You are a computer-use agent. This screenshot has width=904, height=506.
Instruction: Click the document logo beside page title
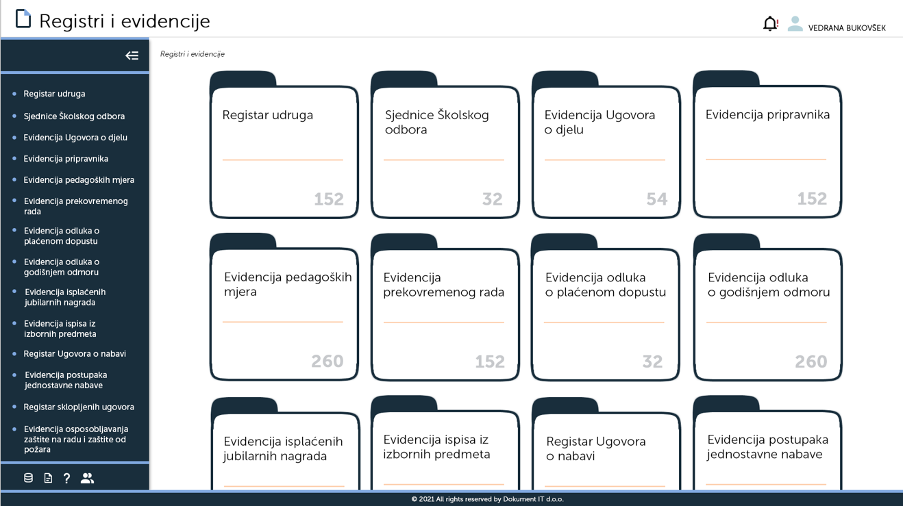(x=23, y=20)
